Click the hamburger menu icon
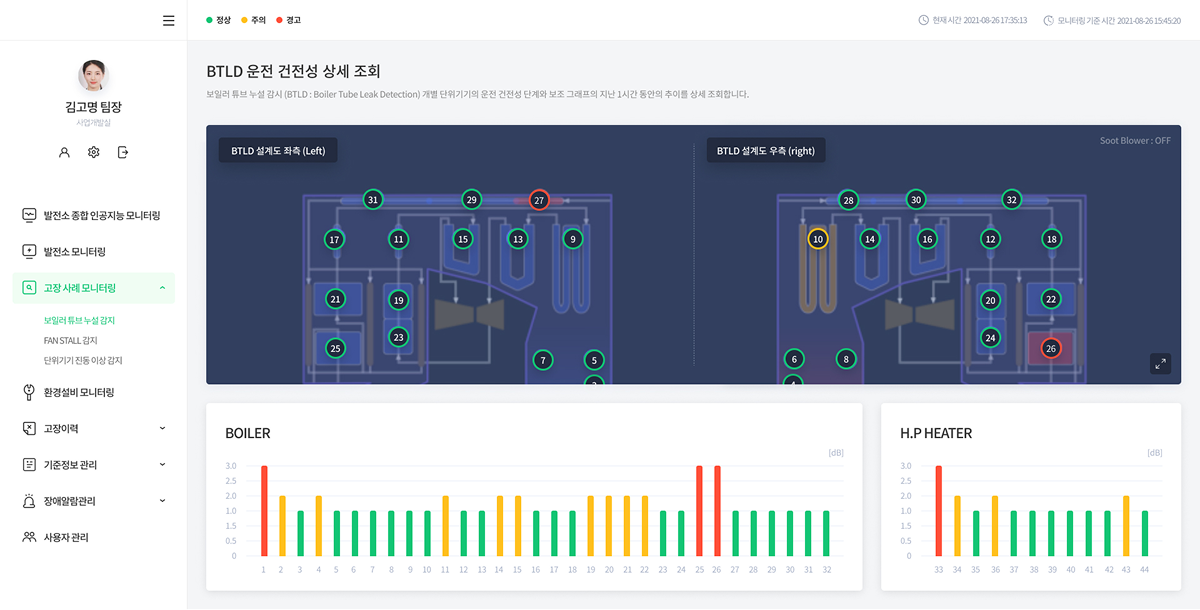The width and height of the screenshot is (1200, 610). (168, 20)
